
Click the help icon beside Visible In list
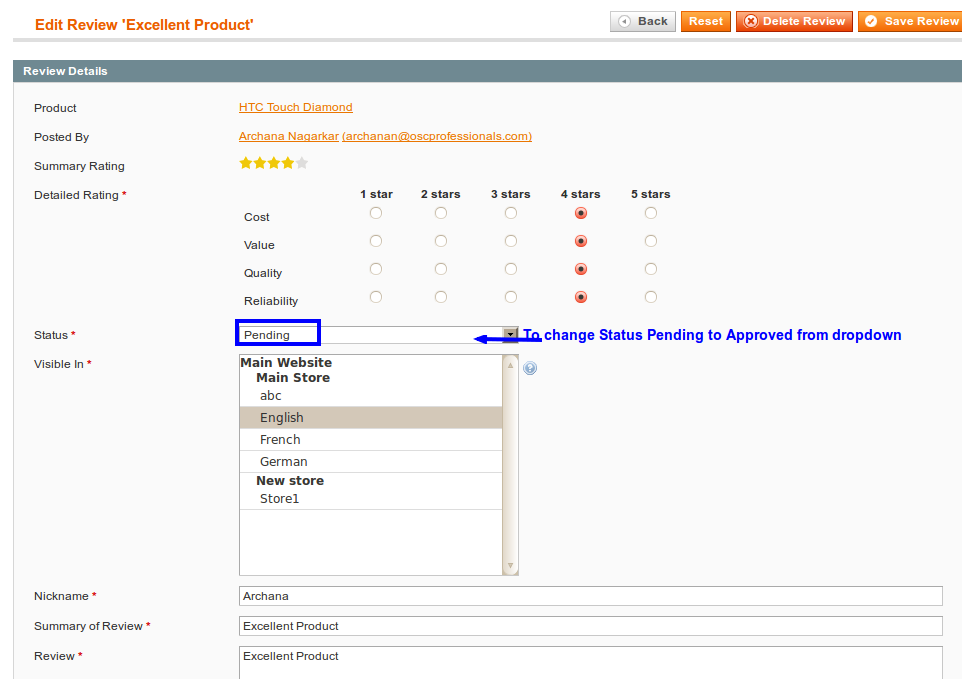[x=530, y=368]
